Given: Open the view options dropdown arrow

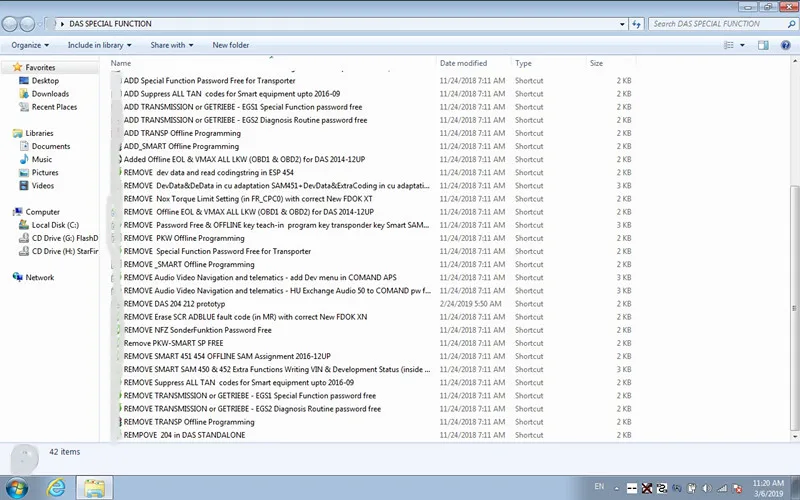Looking at the screenshot, I should (x=742, y=45).
